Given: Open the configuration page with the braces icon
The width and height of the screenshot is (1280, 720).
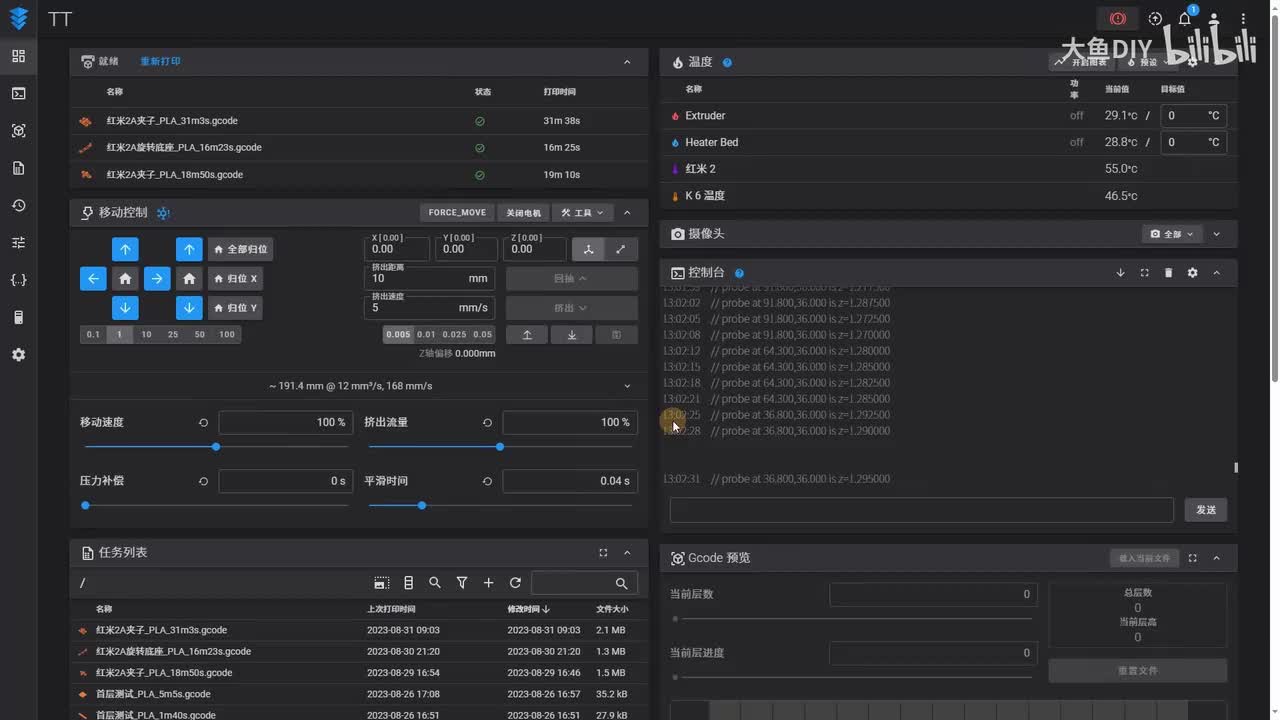Looking at the screenshot, I should (x=18, y=280).
